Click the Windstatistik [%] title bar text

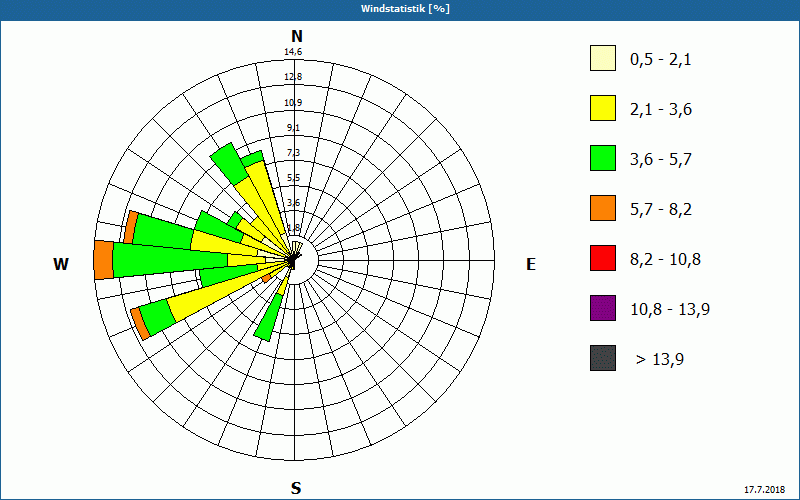click(x=405, y=9)
